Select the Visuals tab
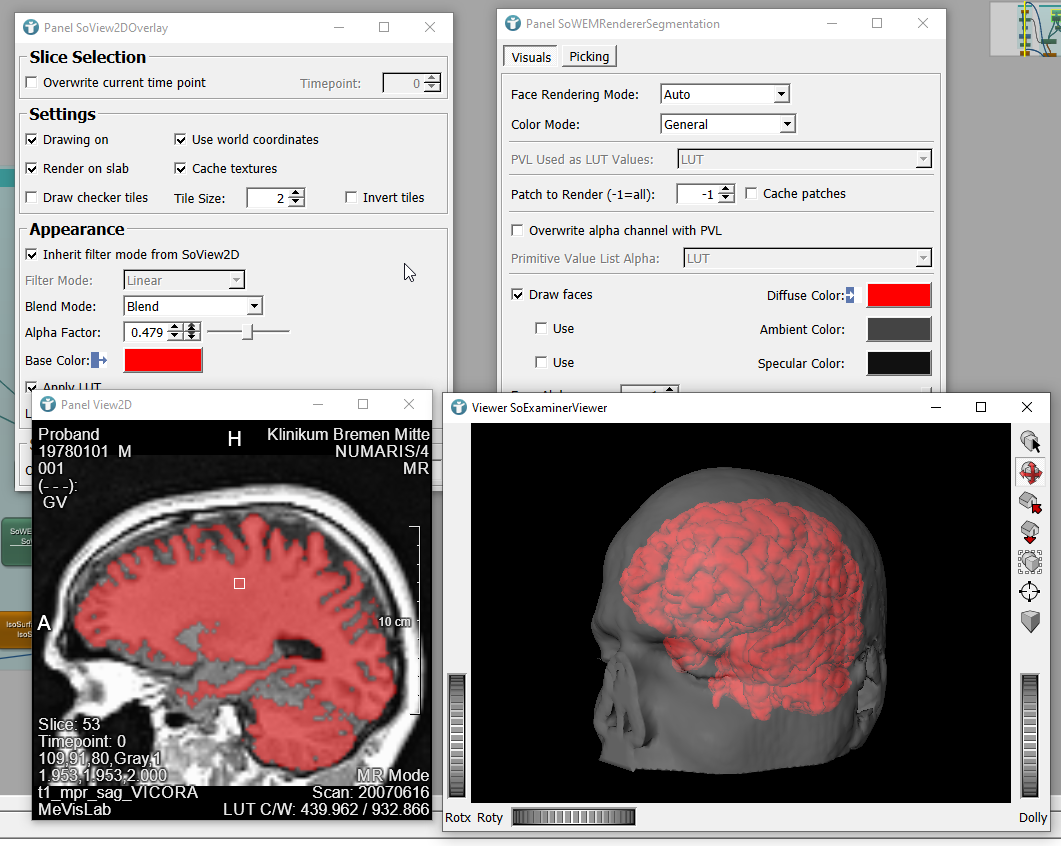 (x=531, y=57)
